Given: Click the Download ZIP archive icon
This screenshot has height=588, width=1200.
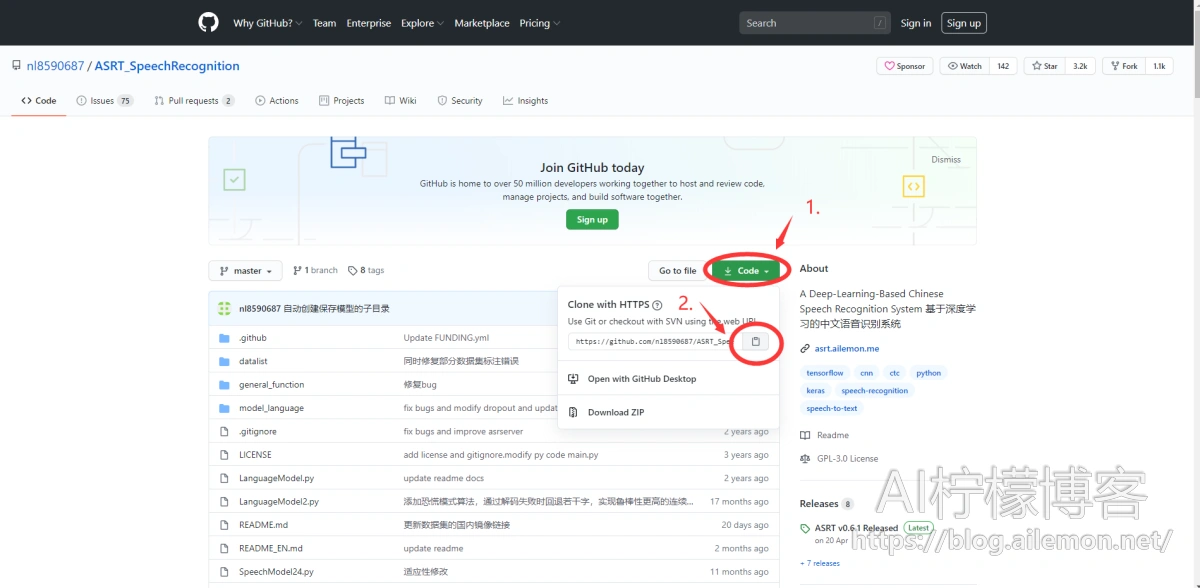Looking at the screenshot, I should coord(573,412).
